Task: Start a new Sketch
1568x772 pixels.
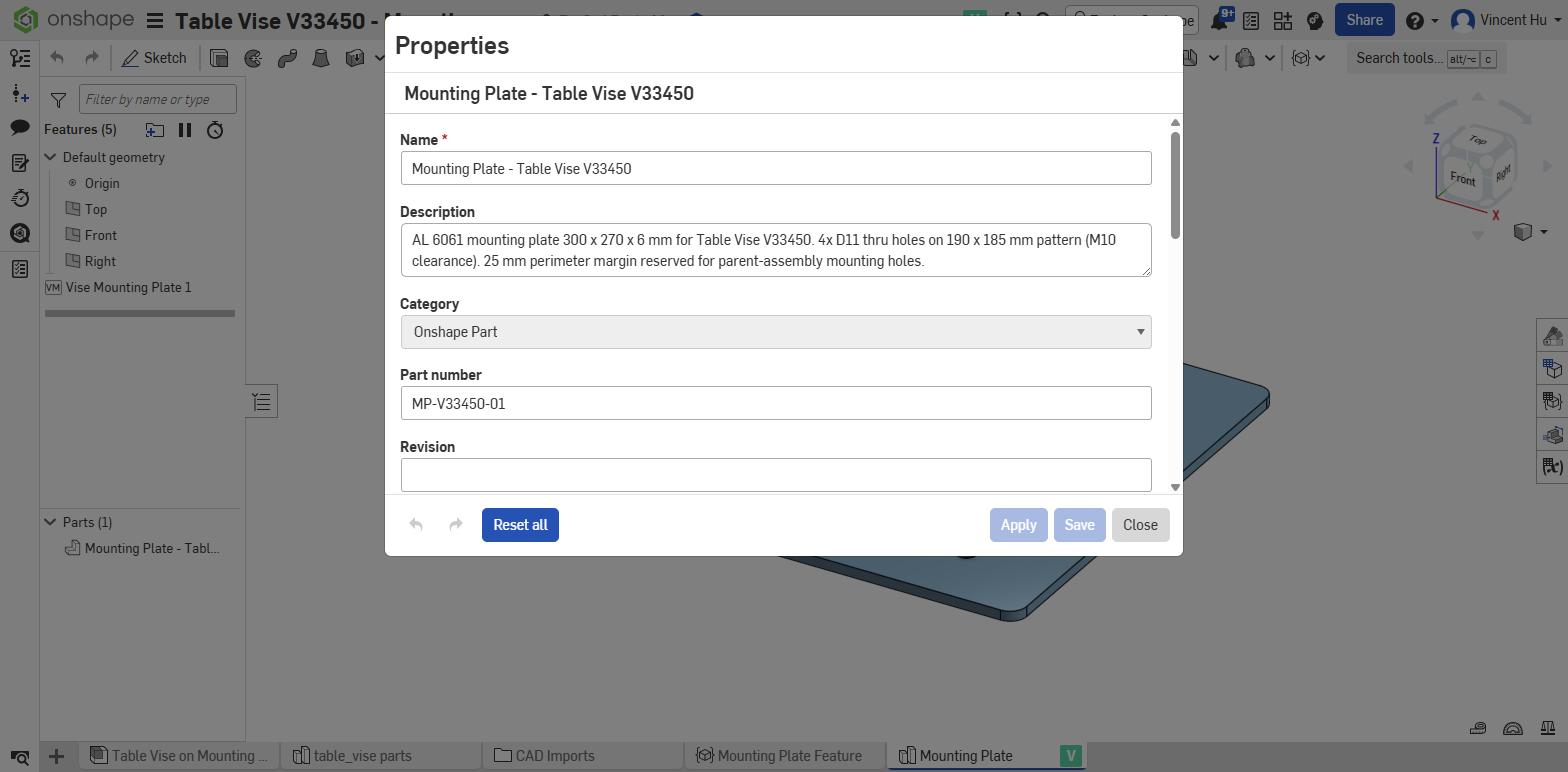Action: (154, 58)
